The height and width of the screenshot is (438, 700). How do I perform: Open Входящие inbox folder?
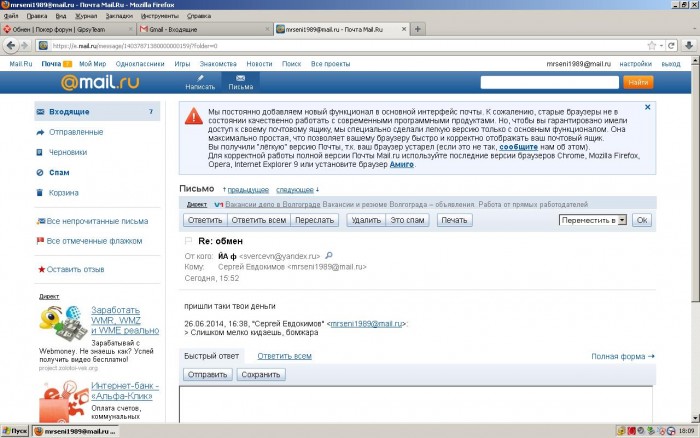click(97, 112)
